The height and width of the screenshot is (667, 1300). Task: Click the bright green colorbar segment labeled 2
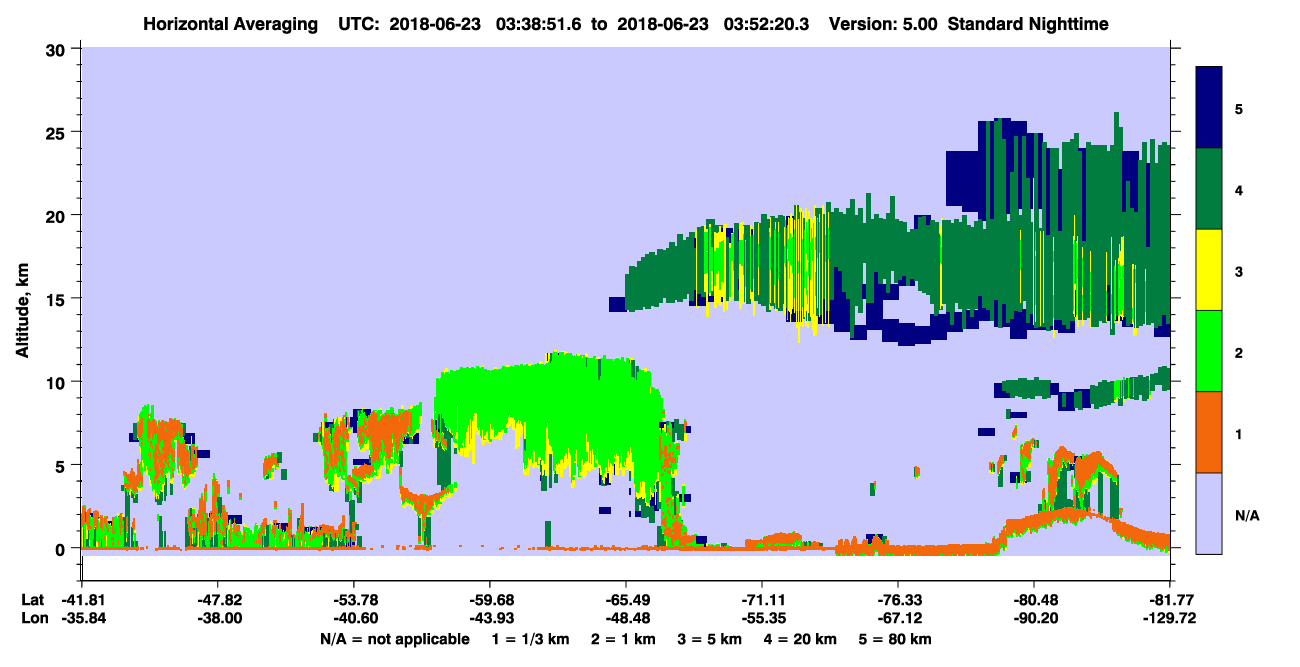tap(1210, 351)
